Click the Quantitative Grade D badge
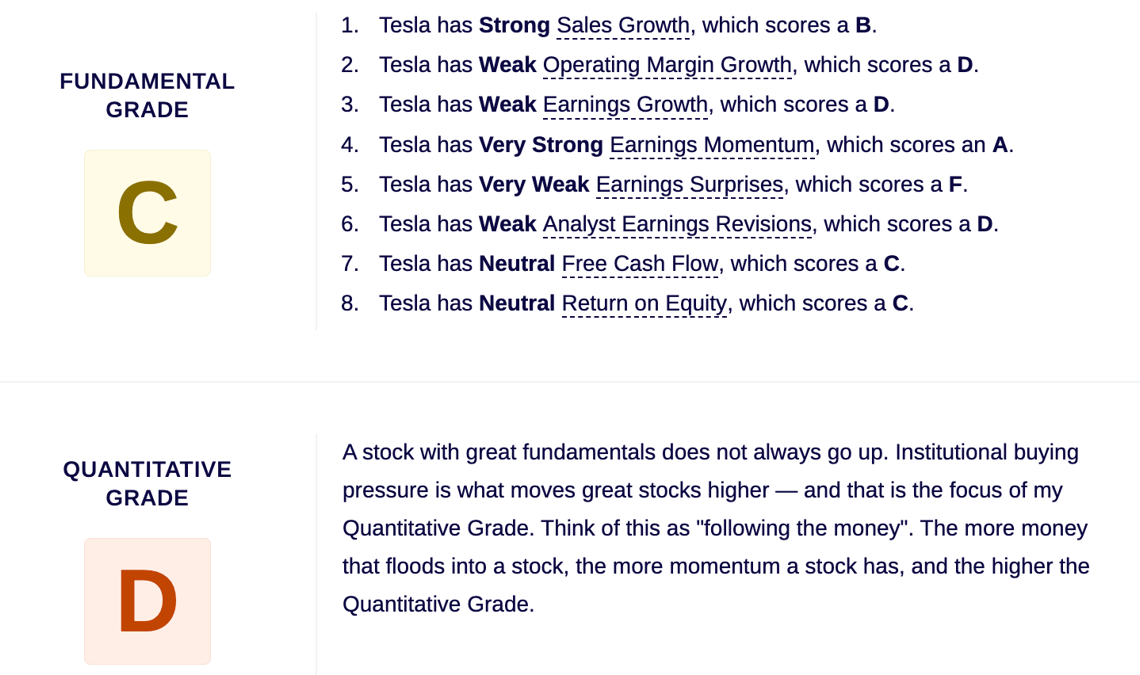Image resolution: width=1140 pixels, height=675 pixels. click(148, 602)
